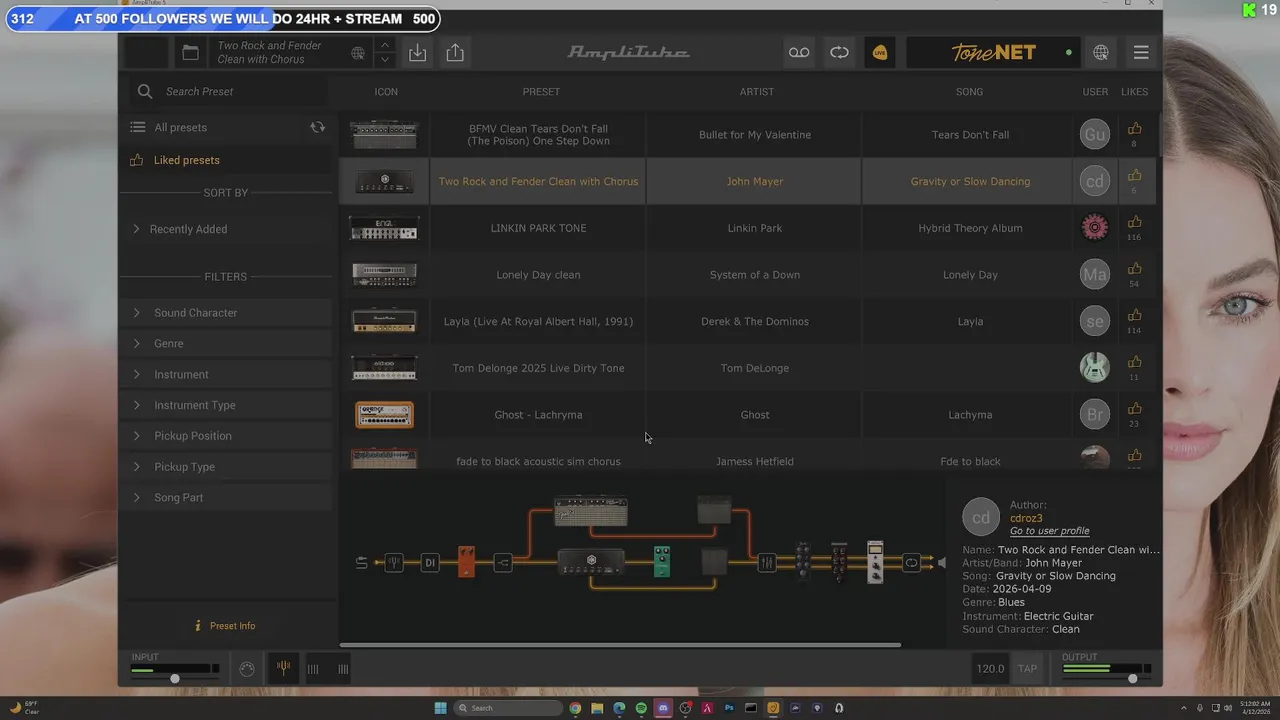The height and width of the screenshot is (720, 1280).
Task: Select the signal splitter block
Action: 503,563
